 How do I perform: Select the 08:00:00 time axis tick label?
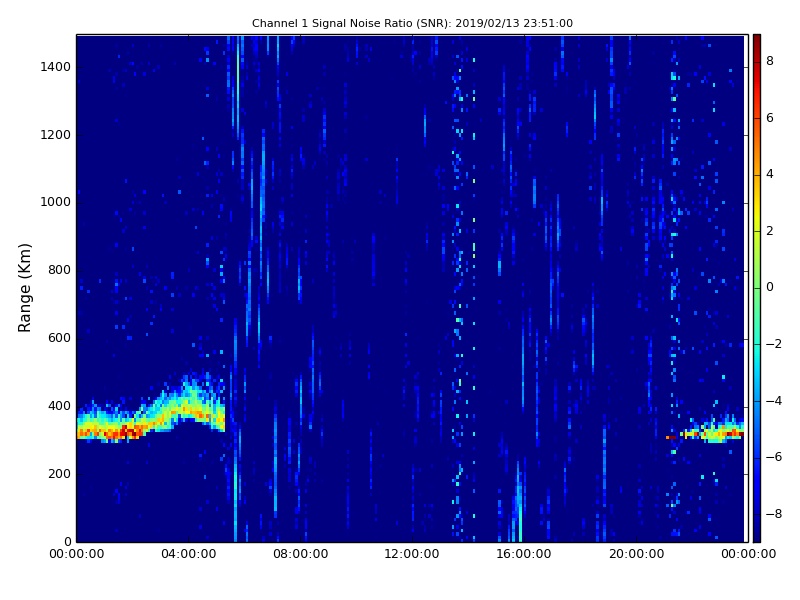[x=301, y=554]
